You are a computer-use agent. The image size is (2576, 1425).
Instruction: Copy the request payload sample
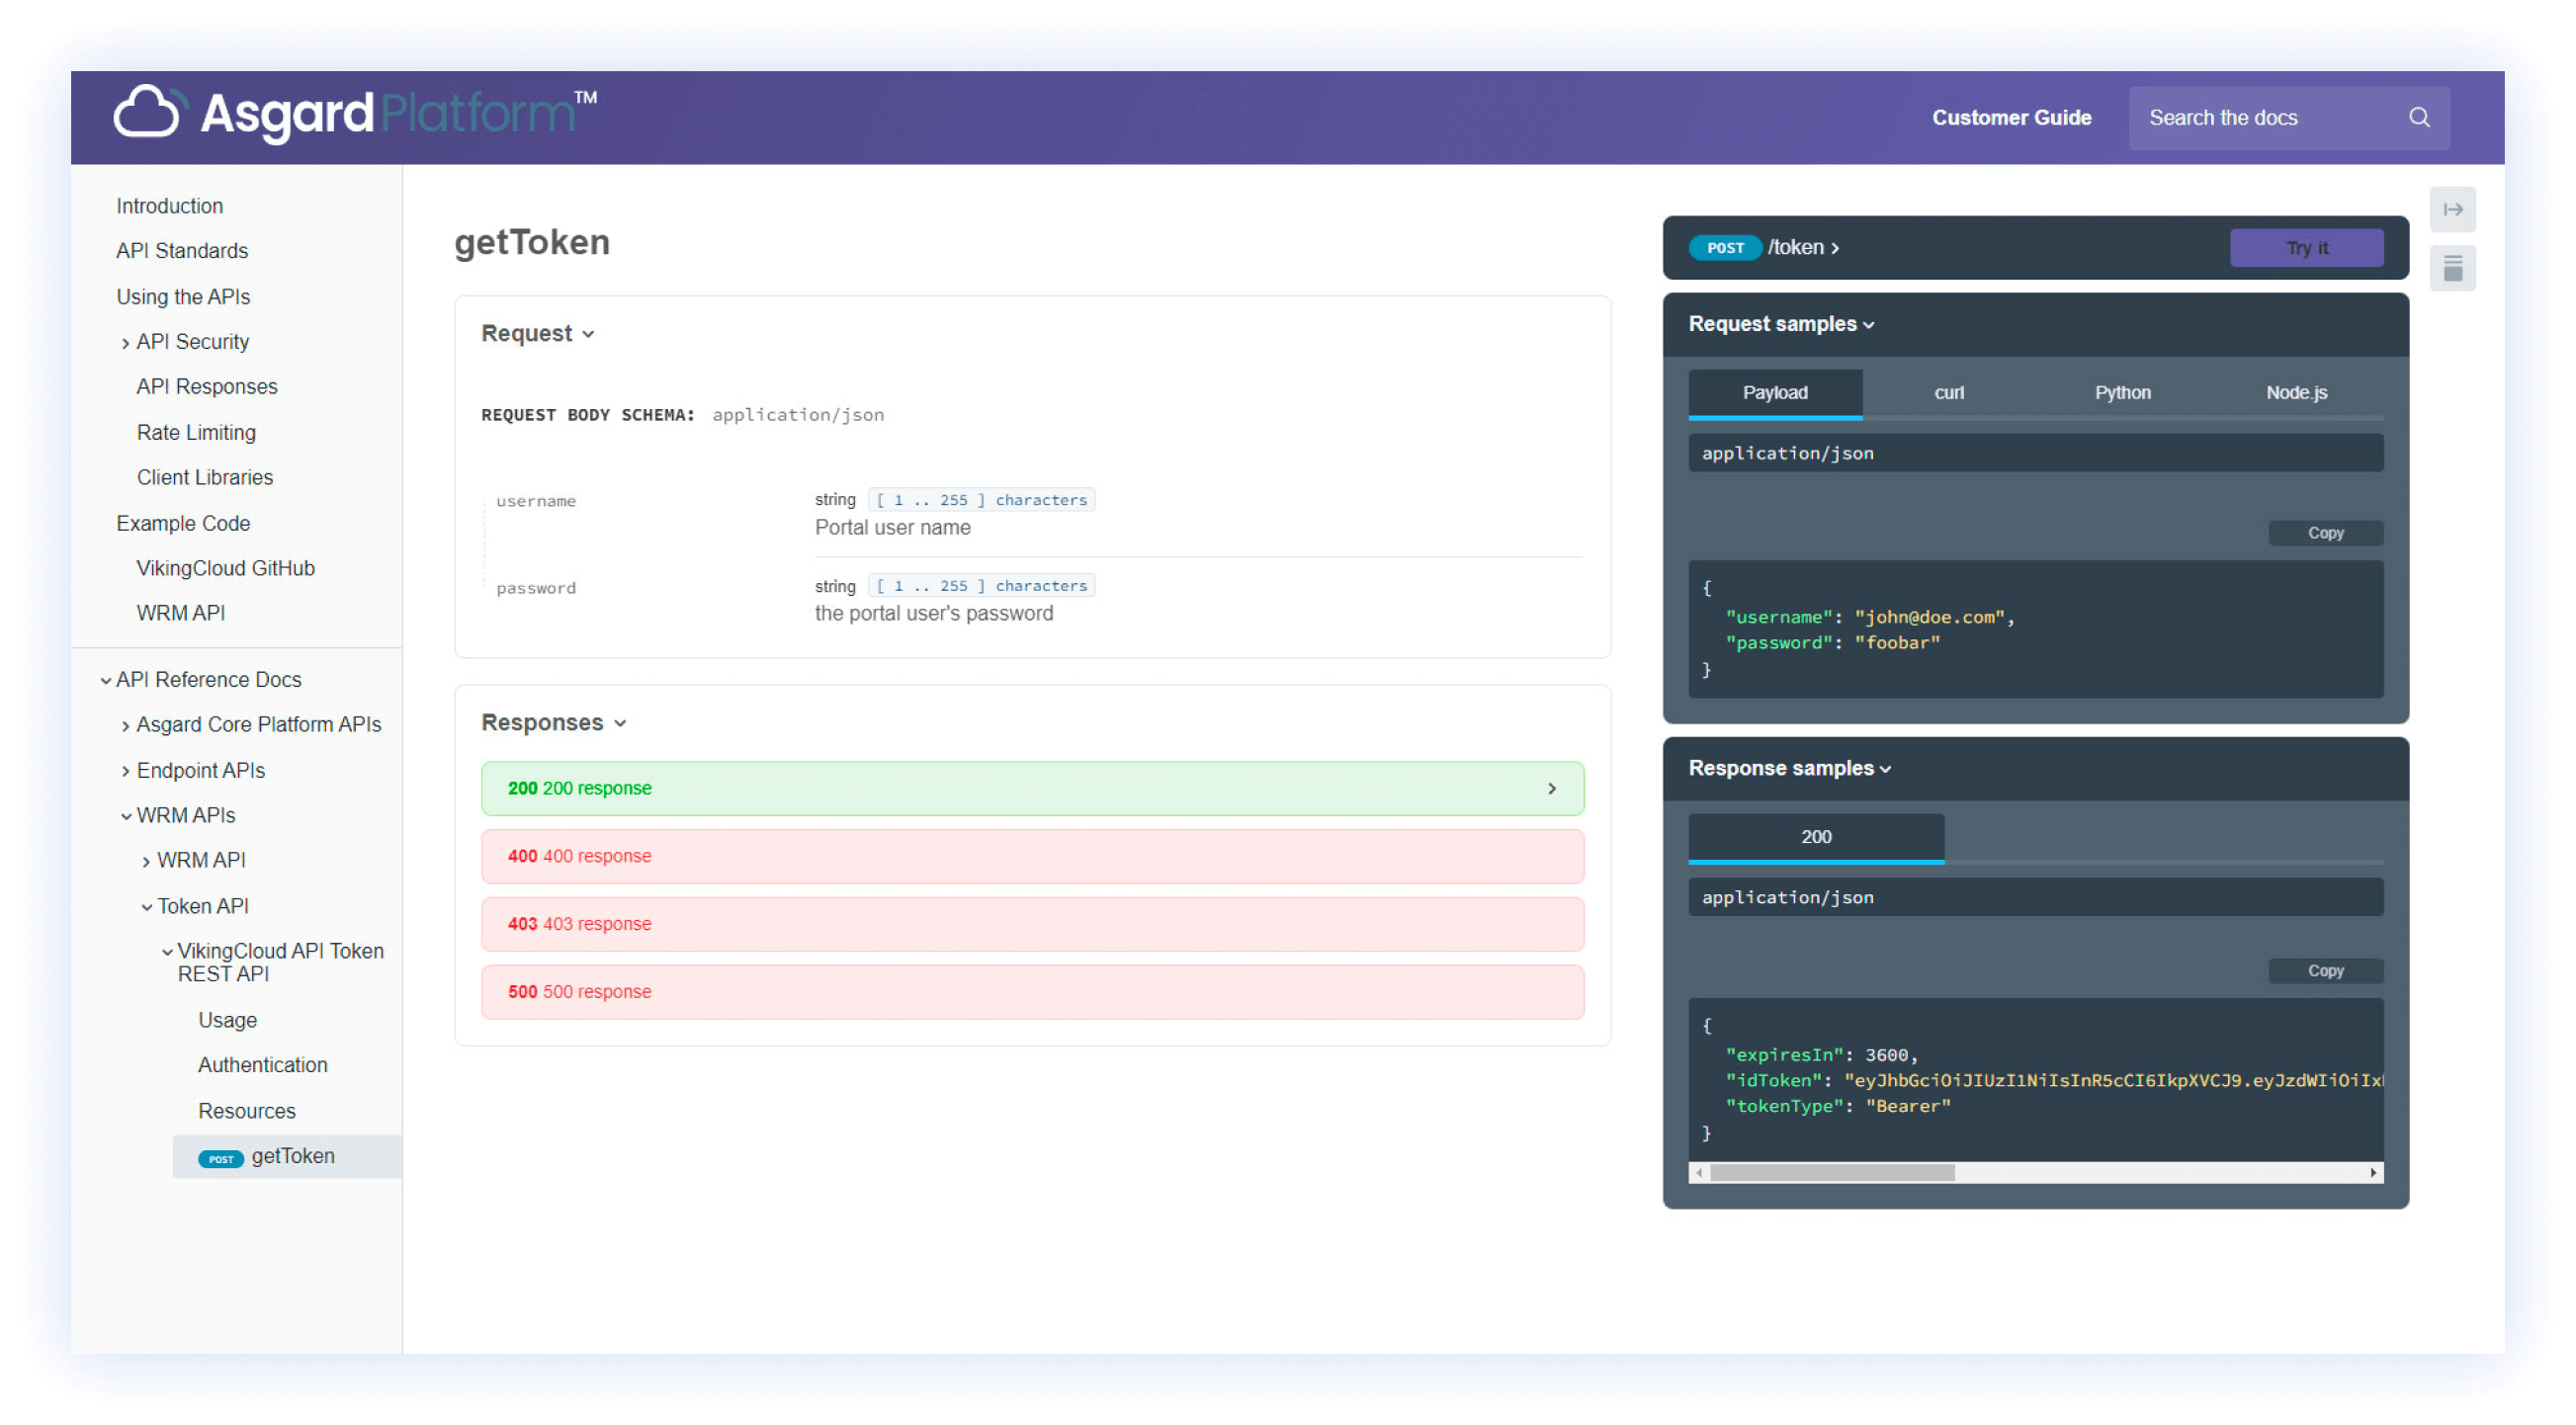click(2325, 533)
